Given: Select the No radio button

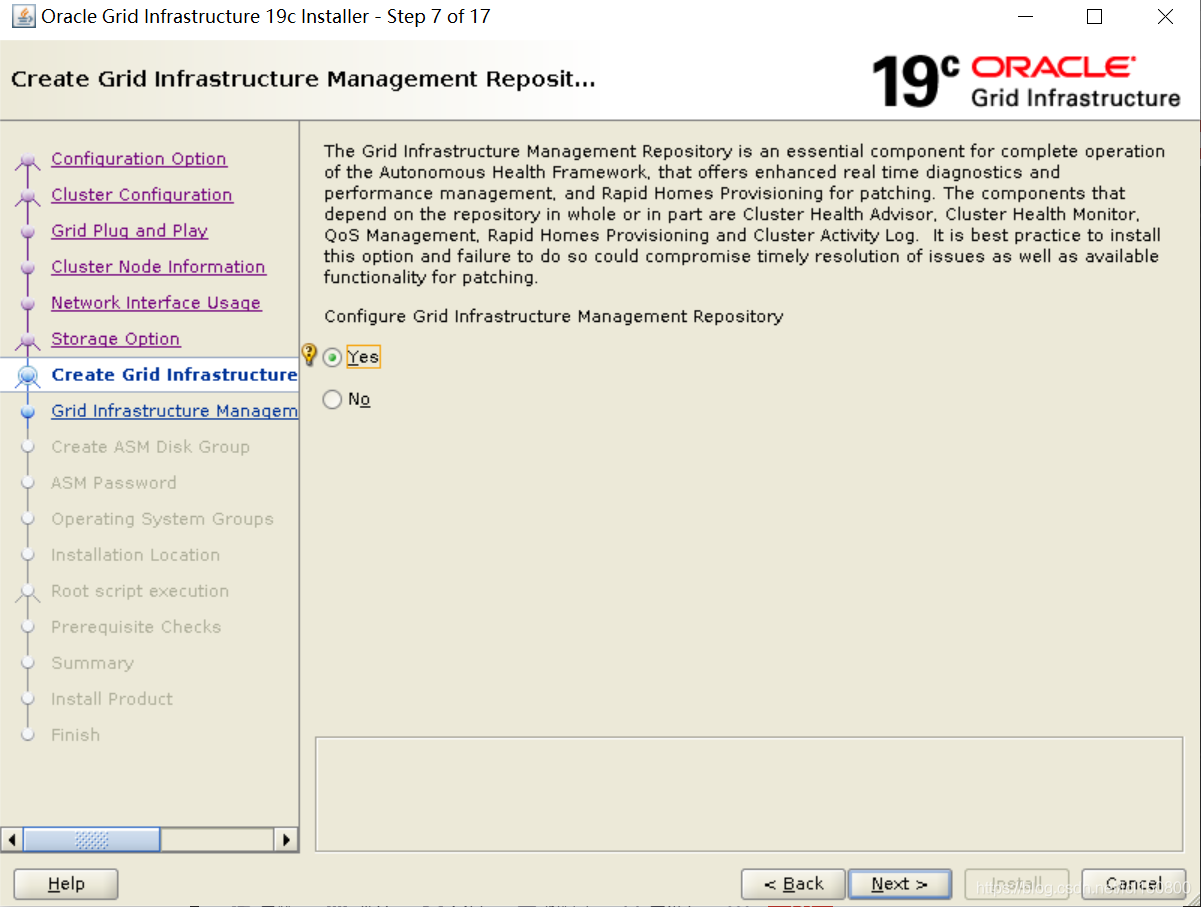Looking at the screenshot, I should click(333, 399).
